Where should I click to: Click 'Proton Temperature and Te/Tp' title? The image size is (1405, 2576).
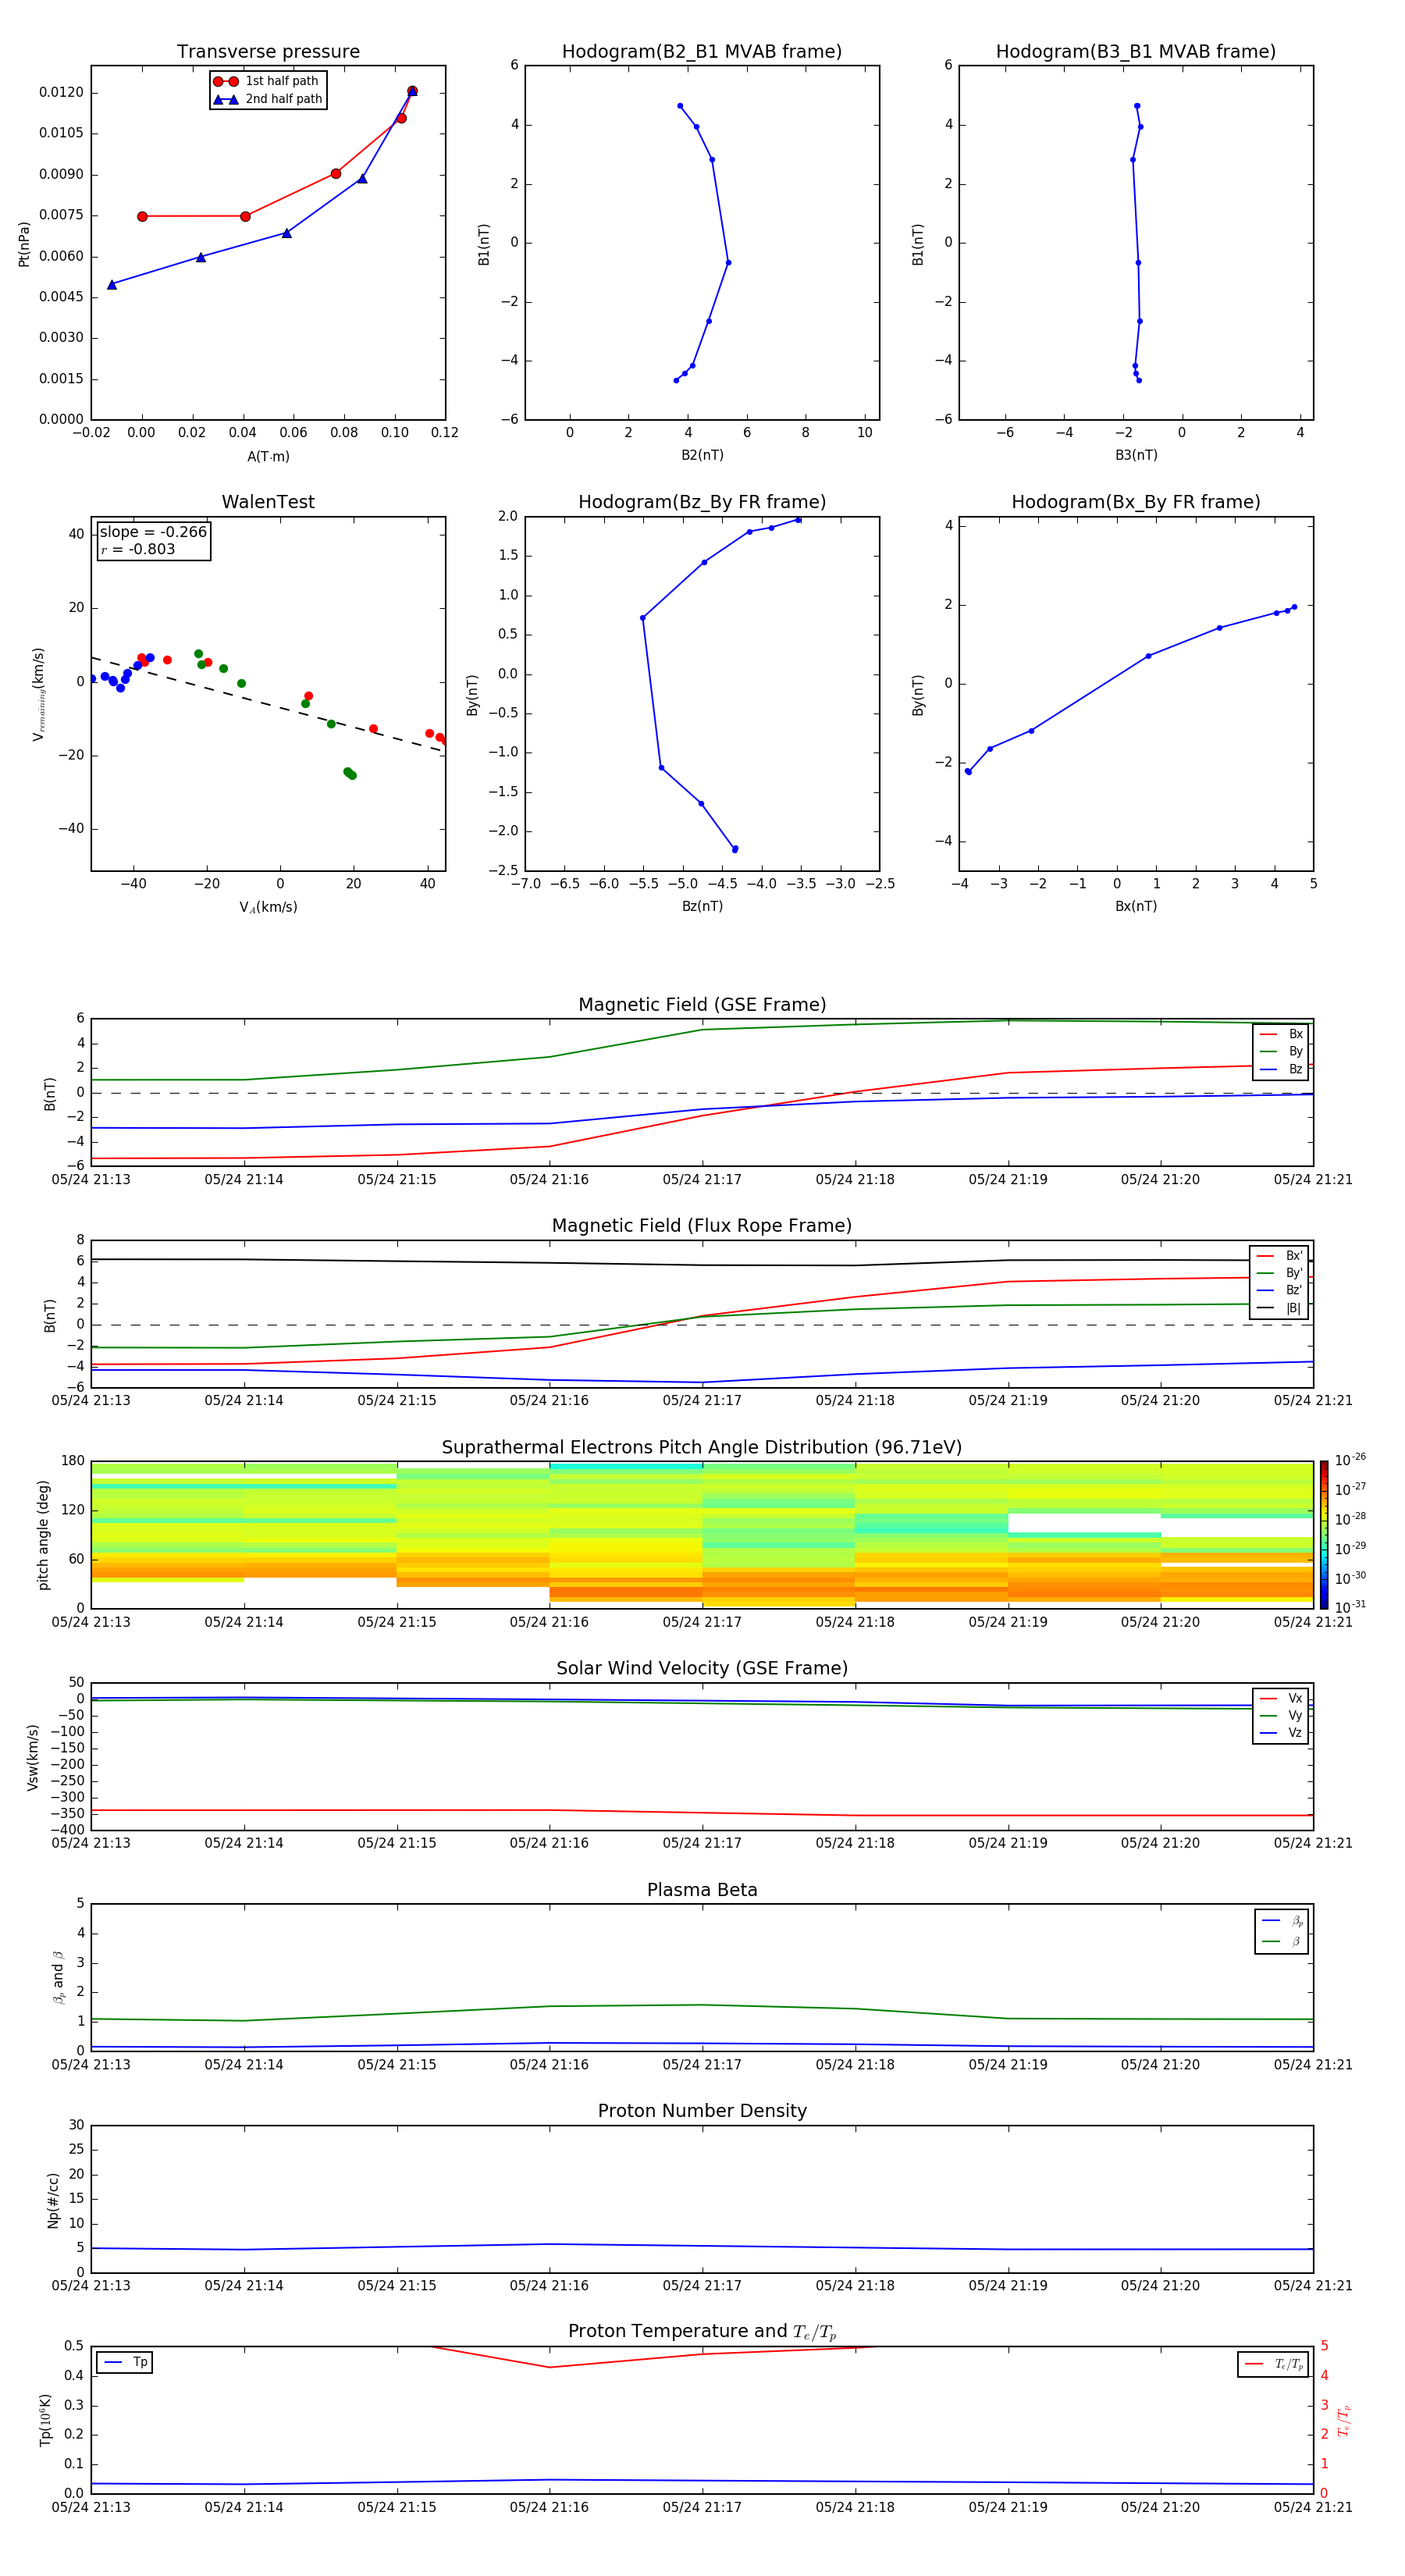coord(702,2332)
